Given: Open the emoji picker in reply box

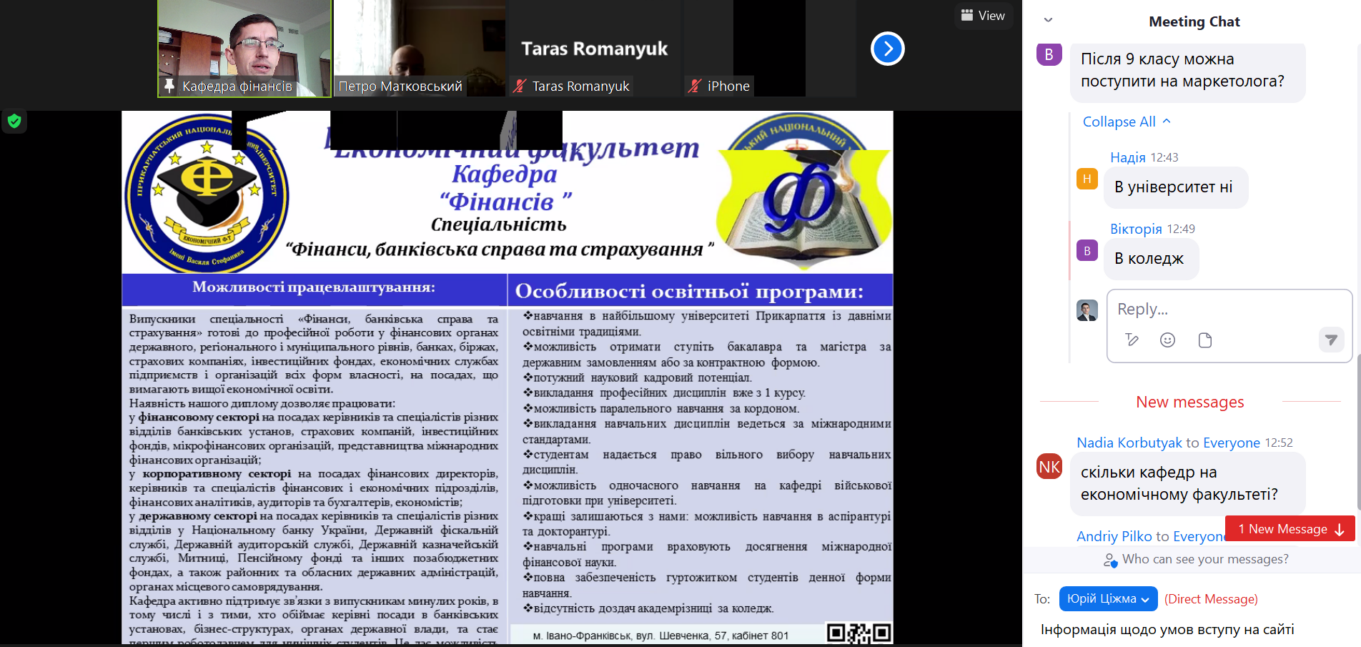Looking at the screenshot, I should tap(1167, 340).
